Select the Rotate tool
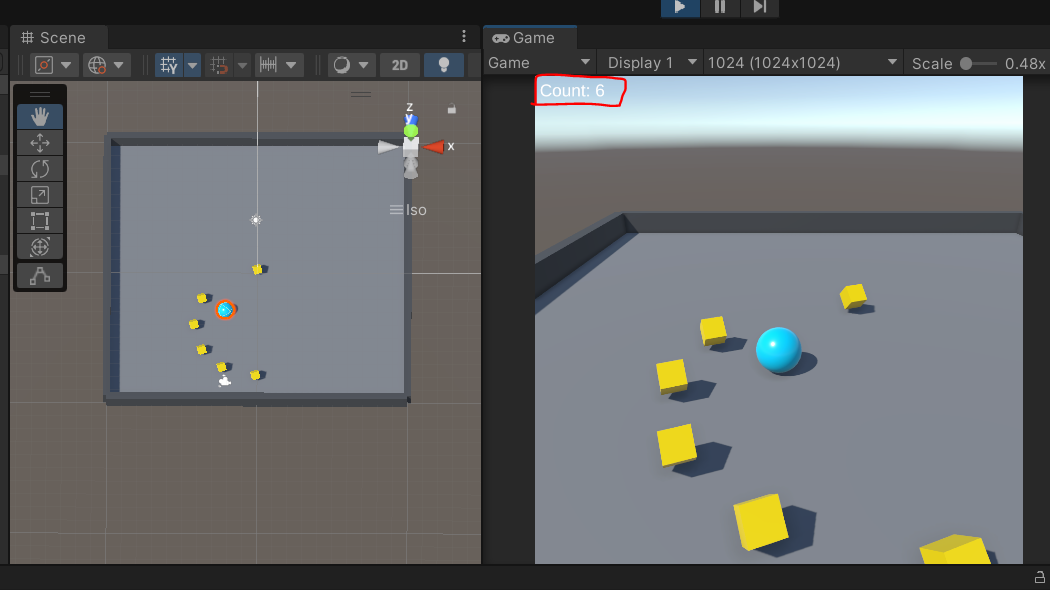 (40, 169)
